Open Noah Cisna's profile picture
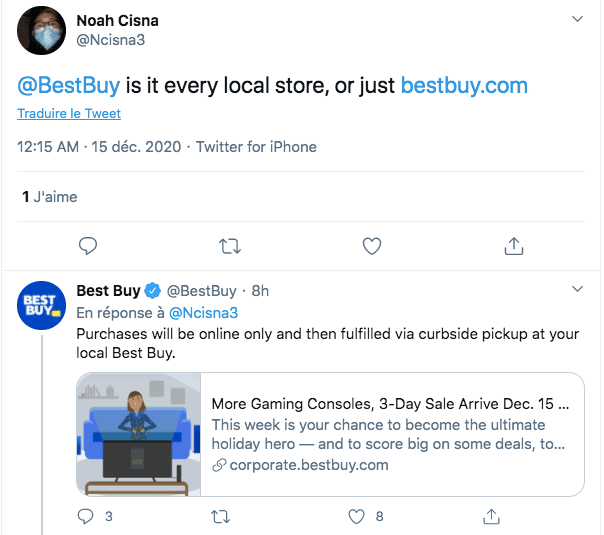Viewport: 604px width, 535px height. pyautogui.click(x=42, y=30)
